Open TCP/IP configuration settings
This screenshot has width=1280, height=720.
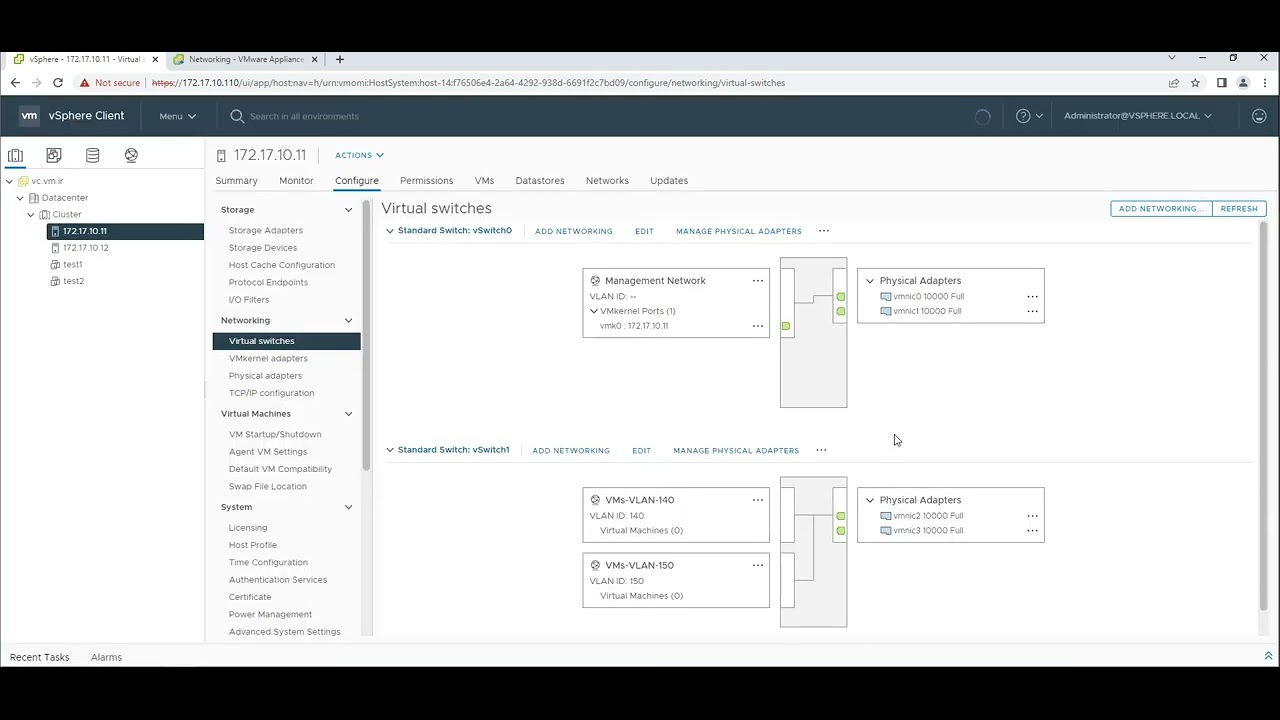[271, 393]
